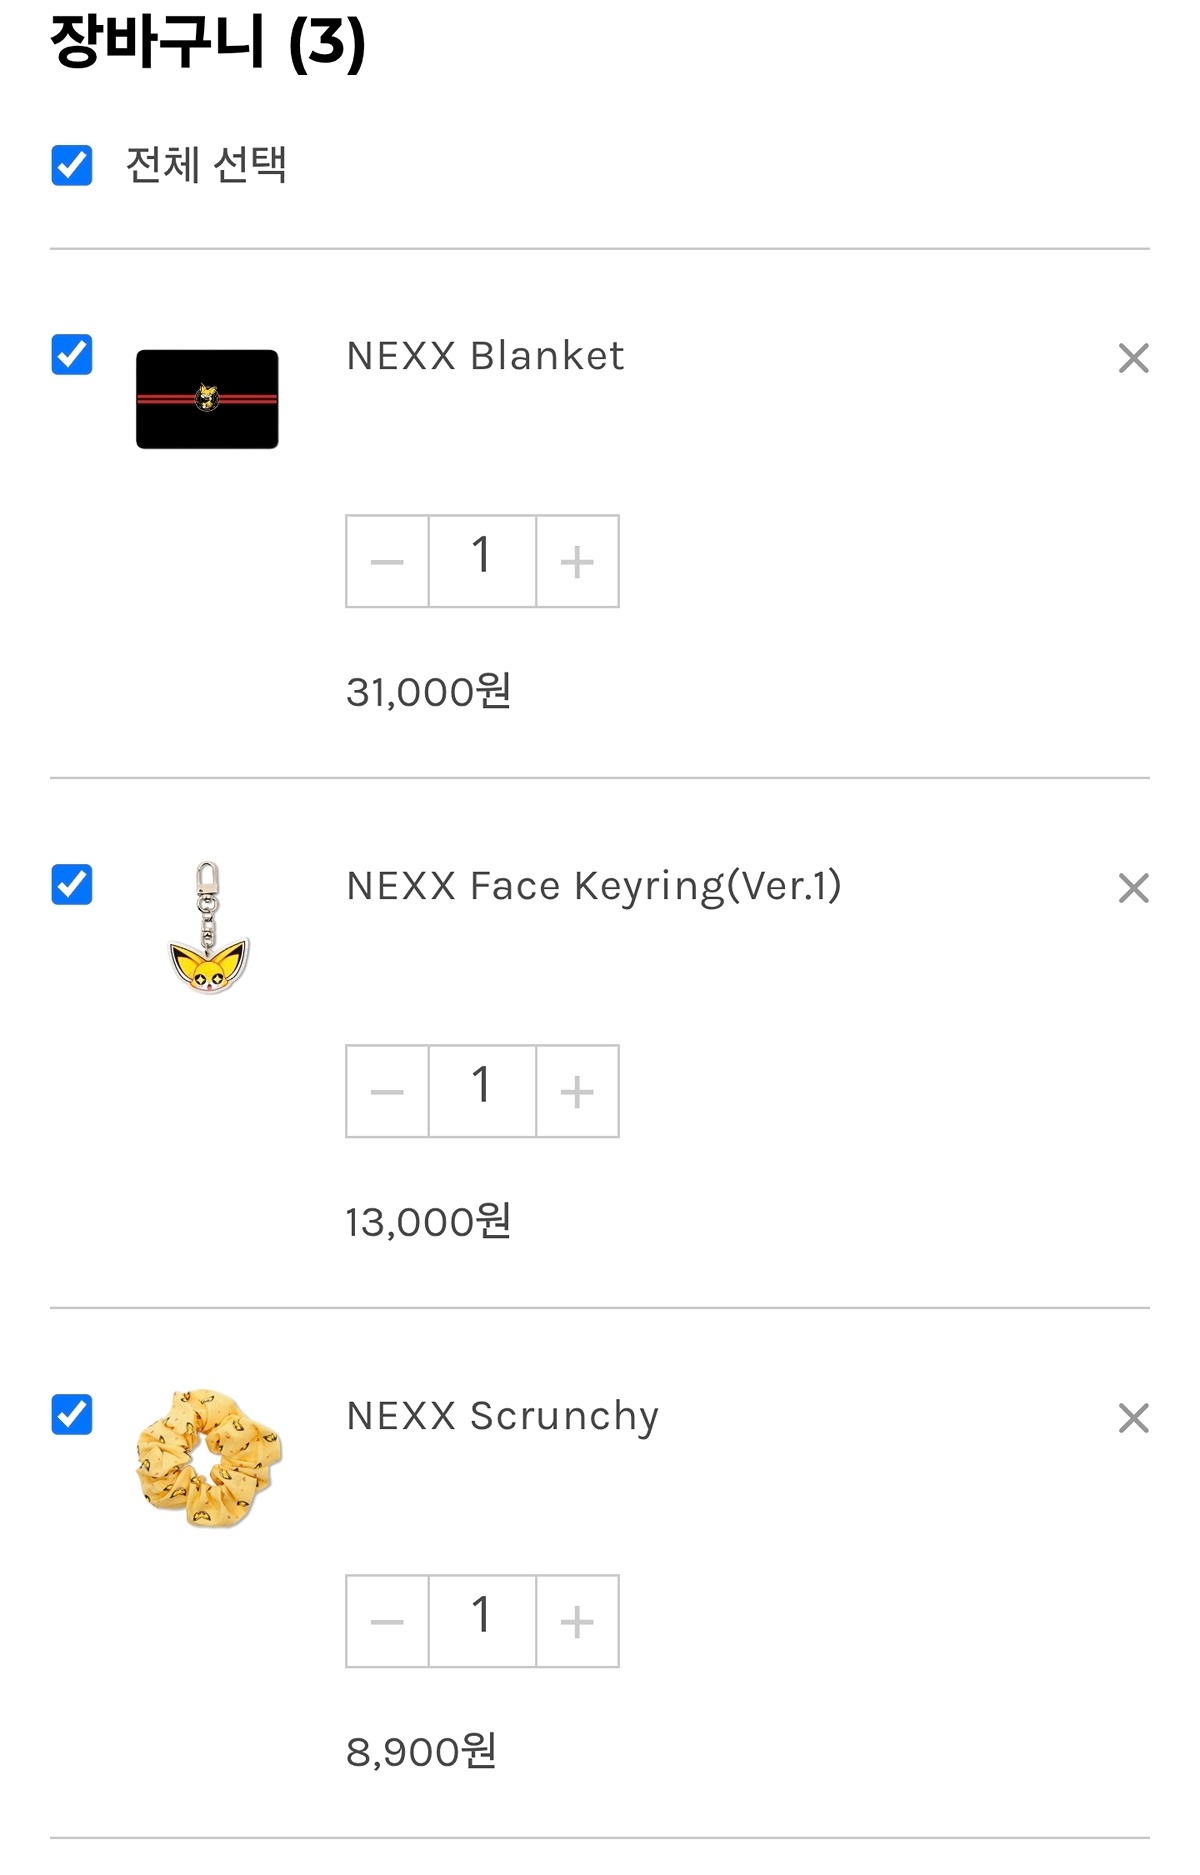
Task: Increase NEXX Scrunchy quantity with plus
Action: (x=577, y=1621)
